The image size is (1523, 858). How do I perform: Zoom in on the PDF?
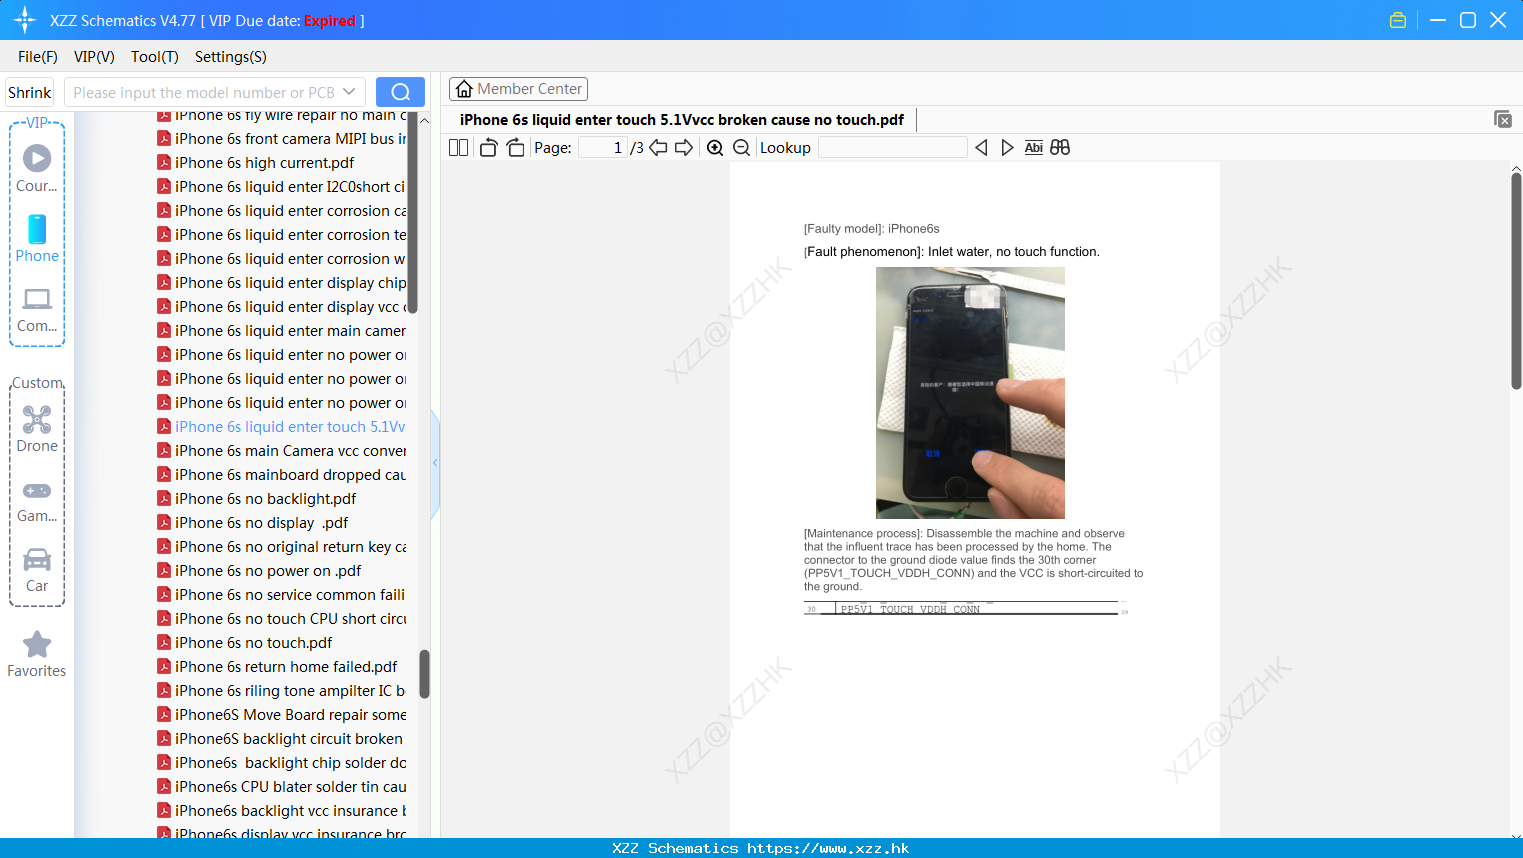pyautogui.click(x=715, y=148)
